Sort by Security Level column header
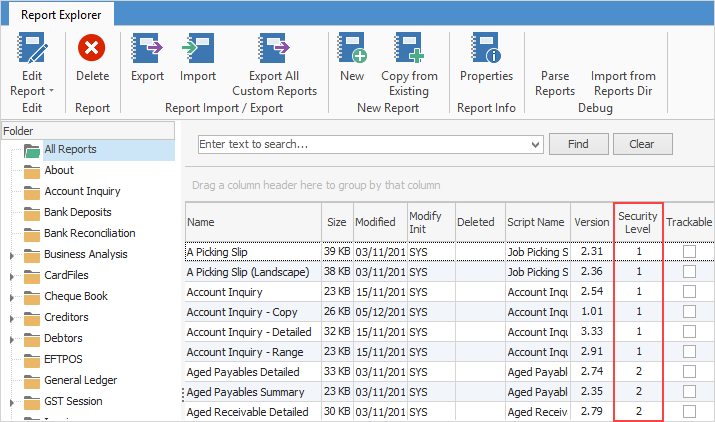715x422 pixels. (x=637, y=222)
